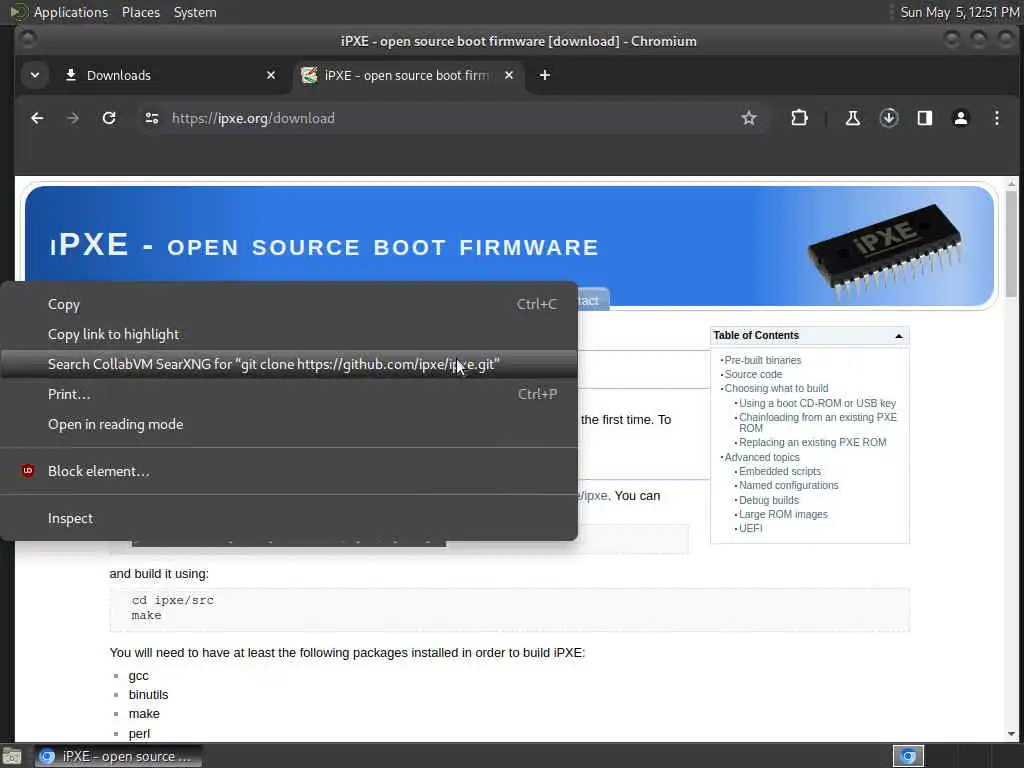Select the iPXE open source boot firmware tab
Image resolution: width=1024 pixels, height=768 pixels.
[408, 75]
